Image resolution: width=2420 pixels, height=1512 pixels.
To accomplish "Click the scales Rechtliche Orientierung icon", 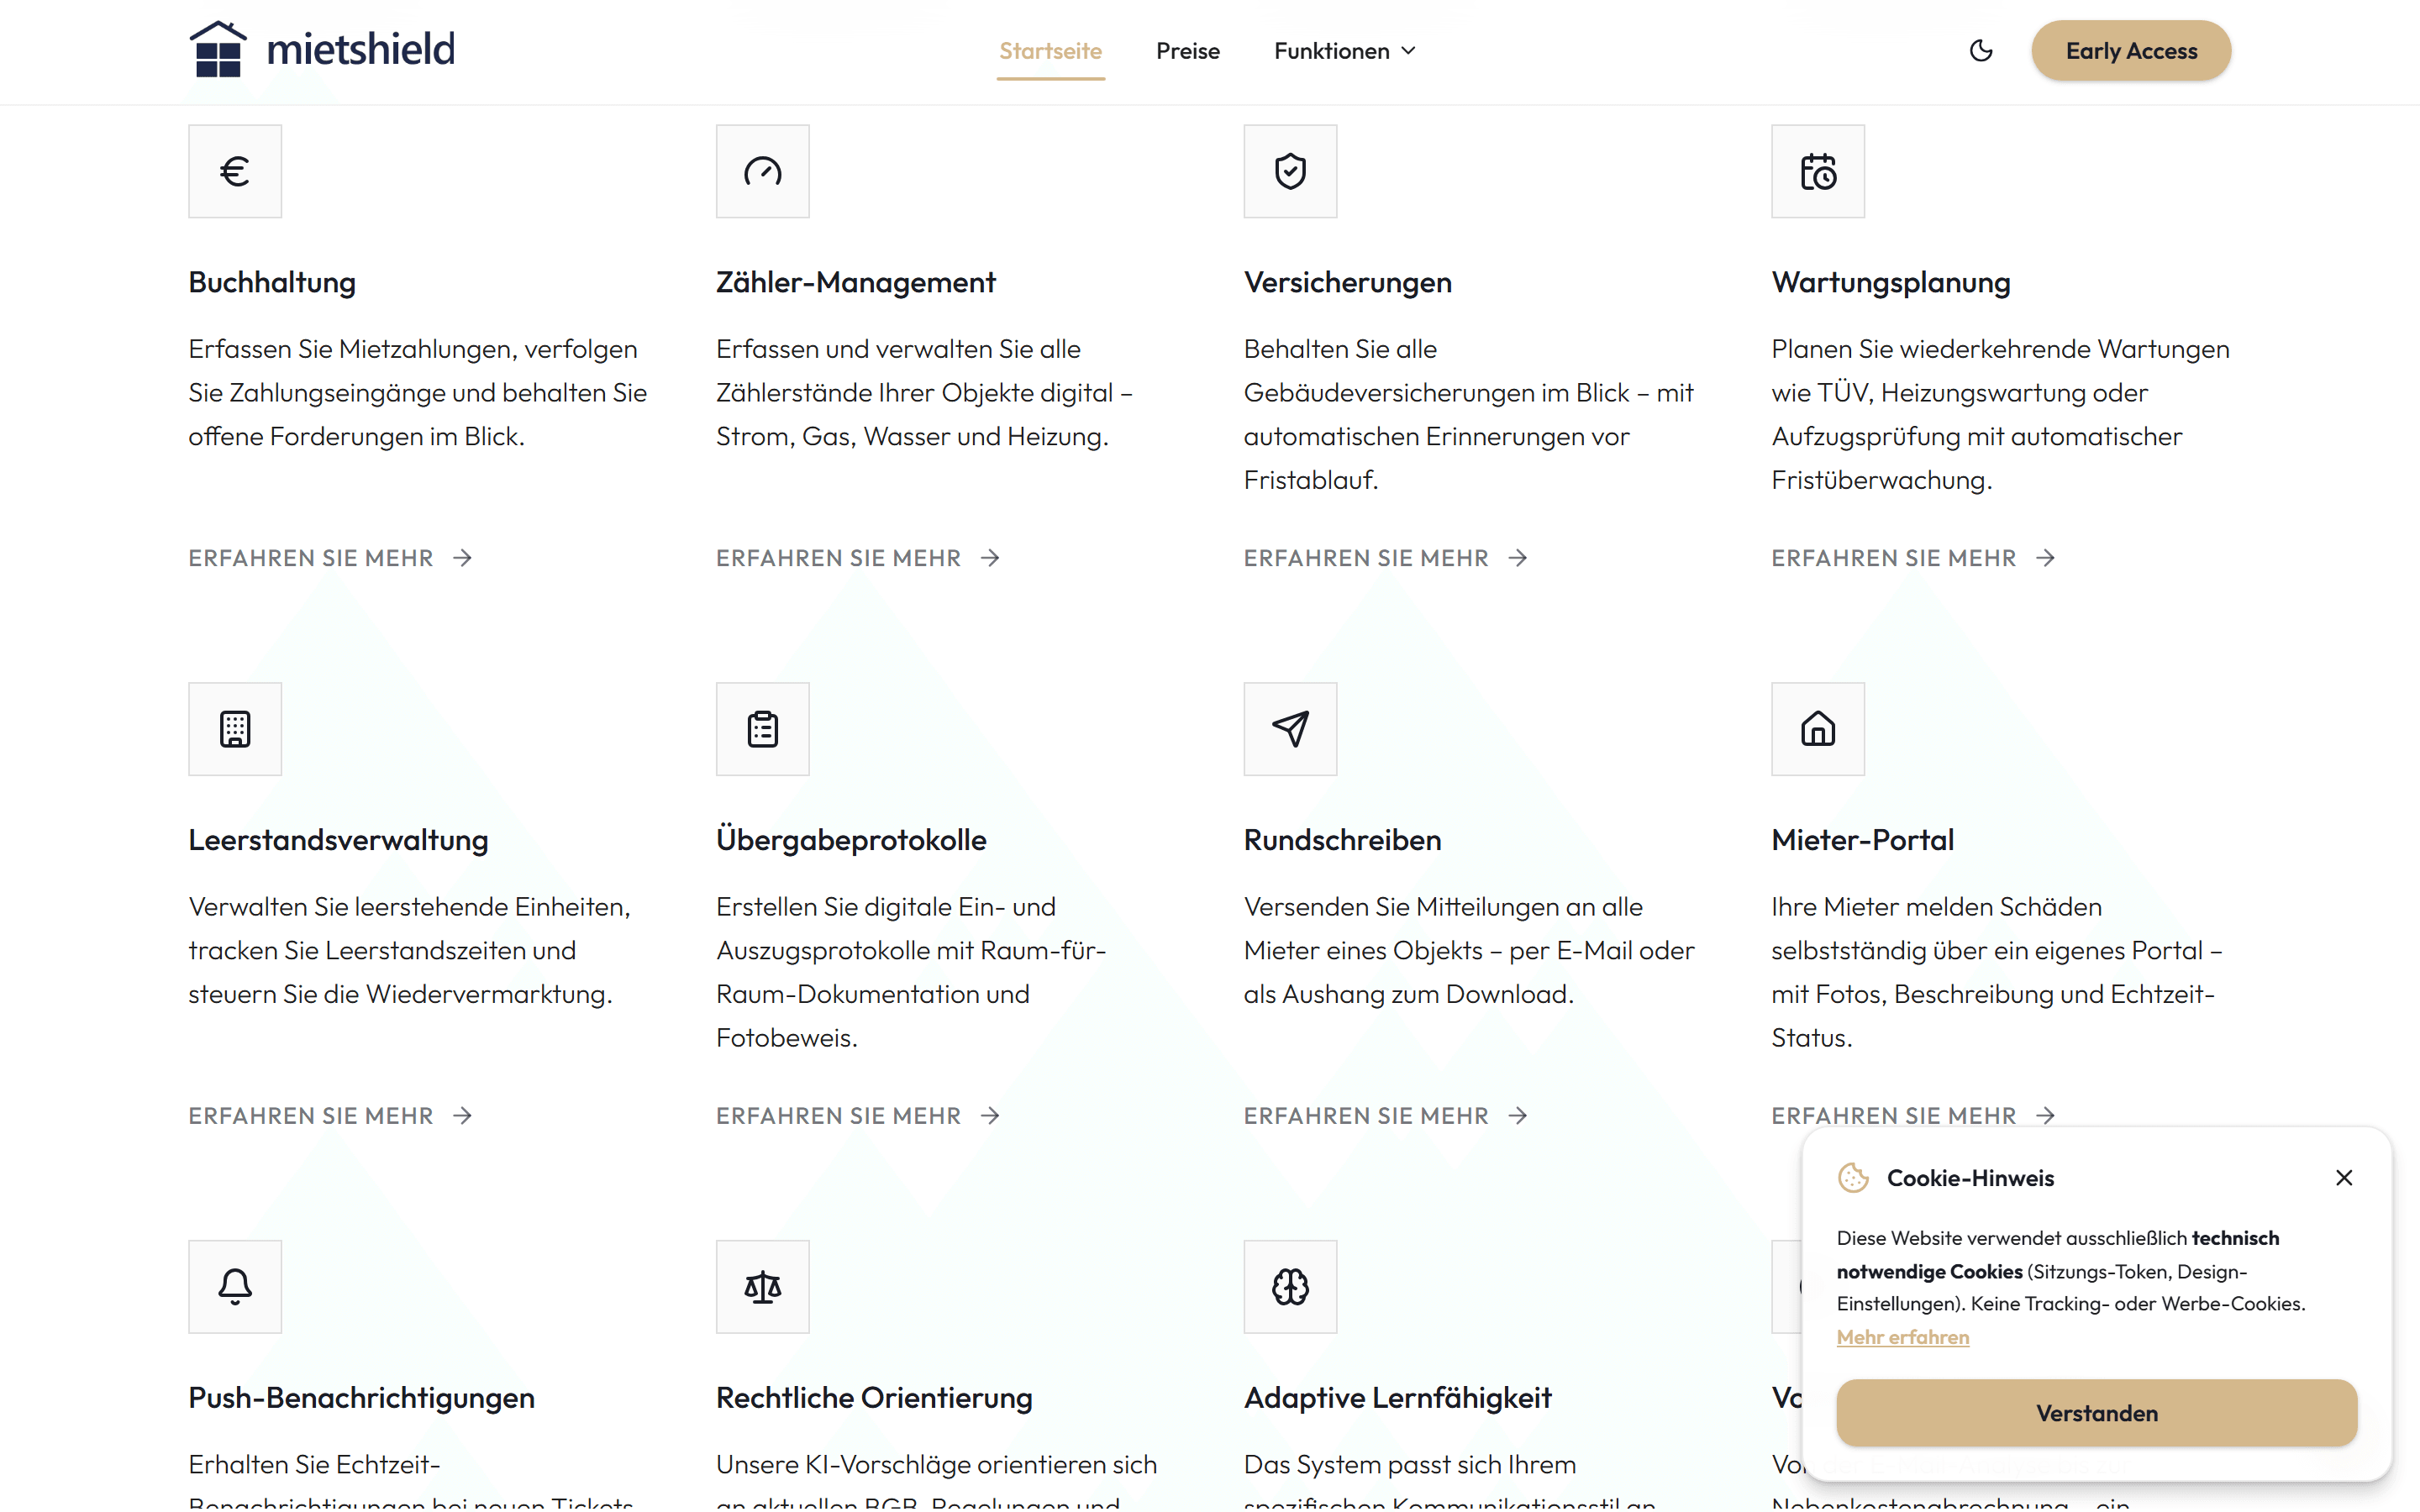I will click(x=762, y=1287).
